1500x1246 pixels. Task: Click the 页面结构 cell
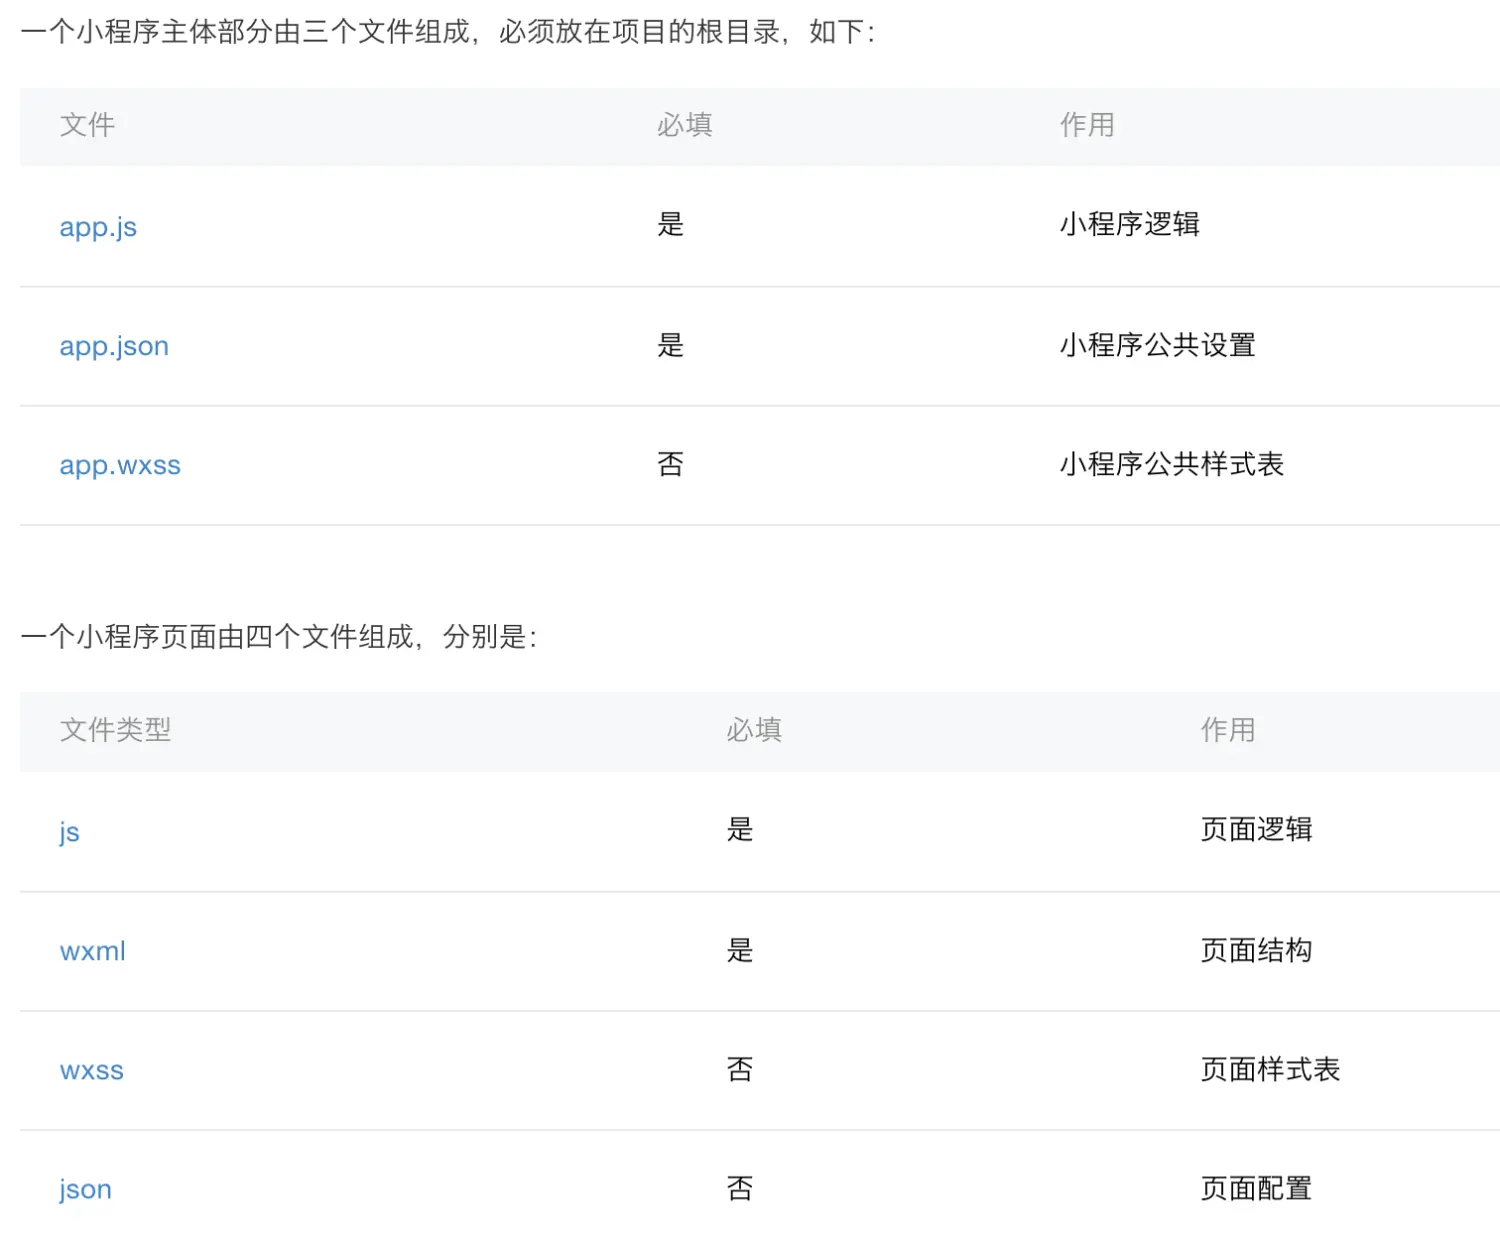click(1256, 950)
